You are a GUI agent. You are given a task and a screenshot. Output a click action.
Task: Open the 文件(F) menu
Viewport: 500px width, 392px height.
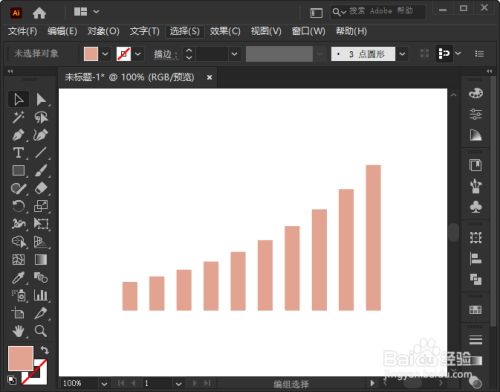23,31
